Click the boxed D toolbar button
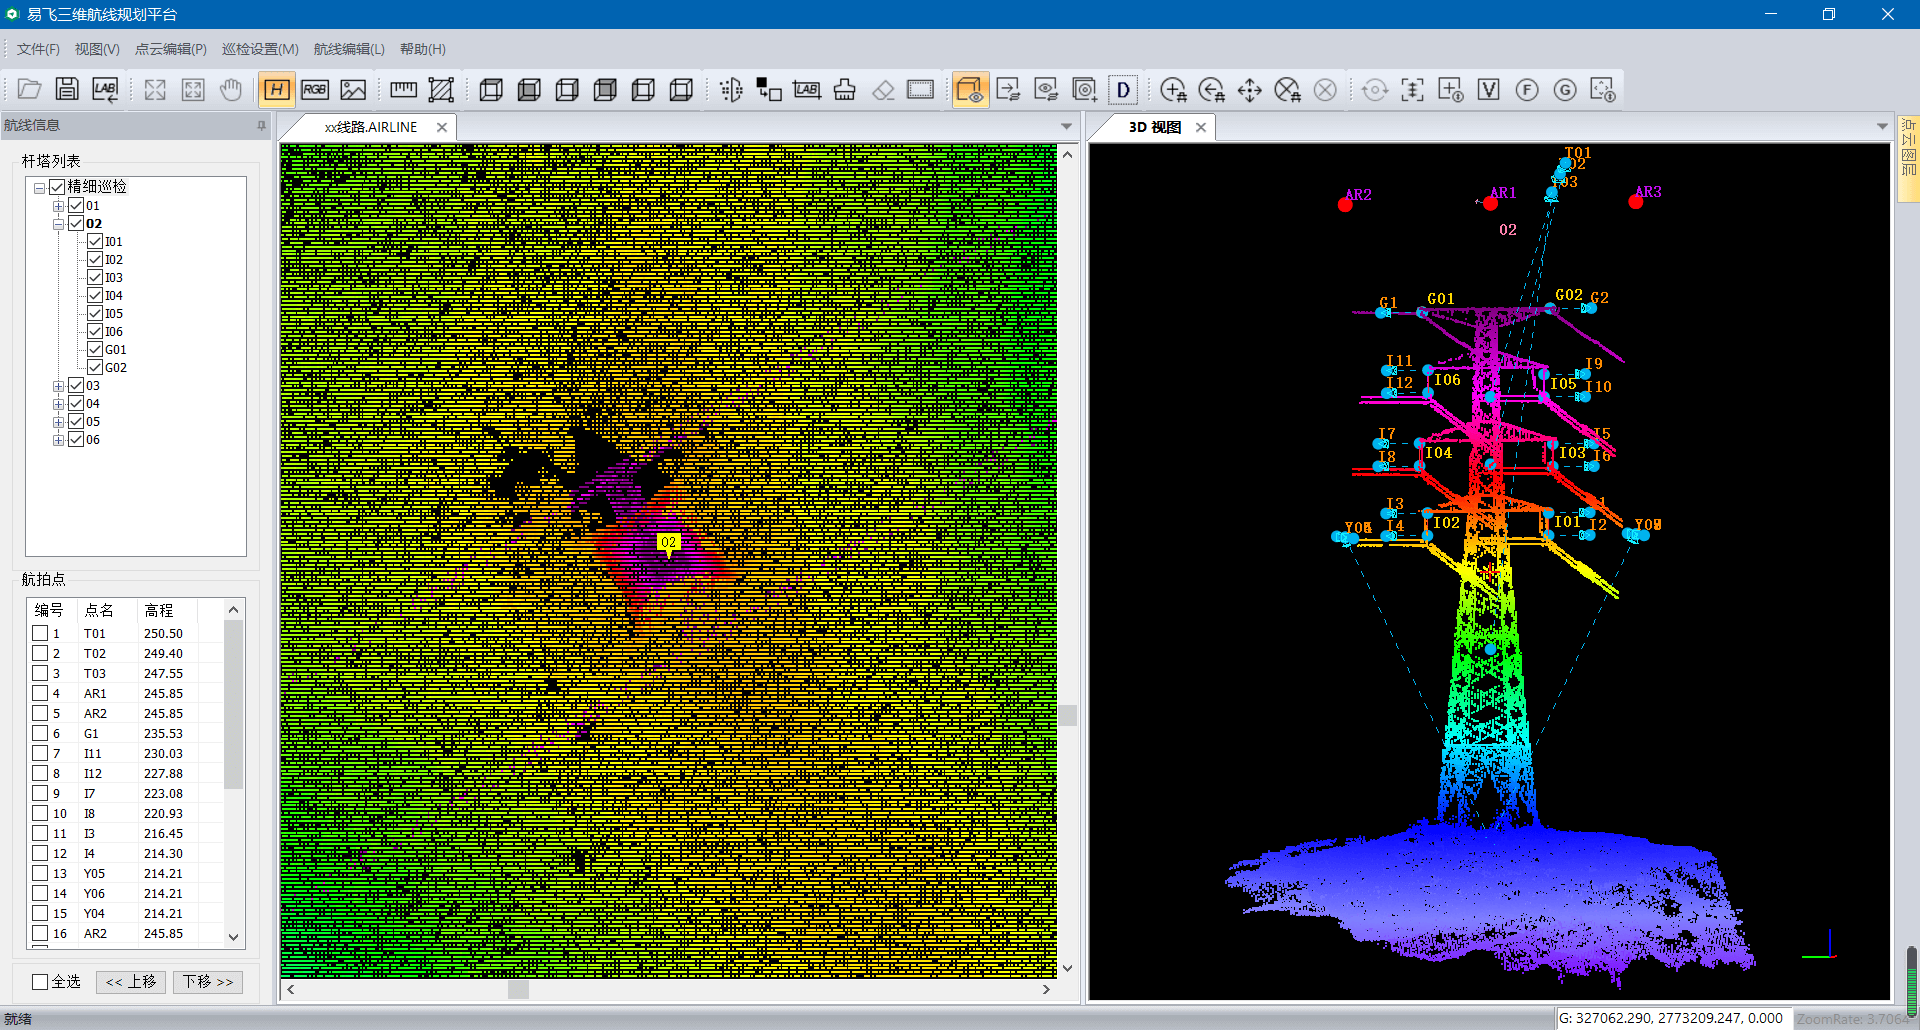The image size is (1920, 1030). tap(1123, 90)
